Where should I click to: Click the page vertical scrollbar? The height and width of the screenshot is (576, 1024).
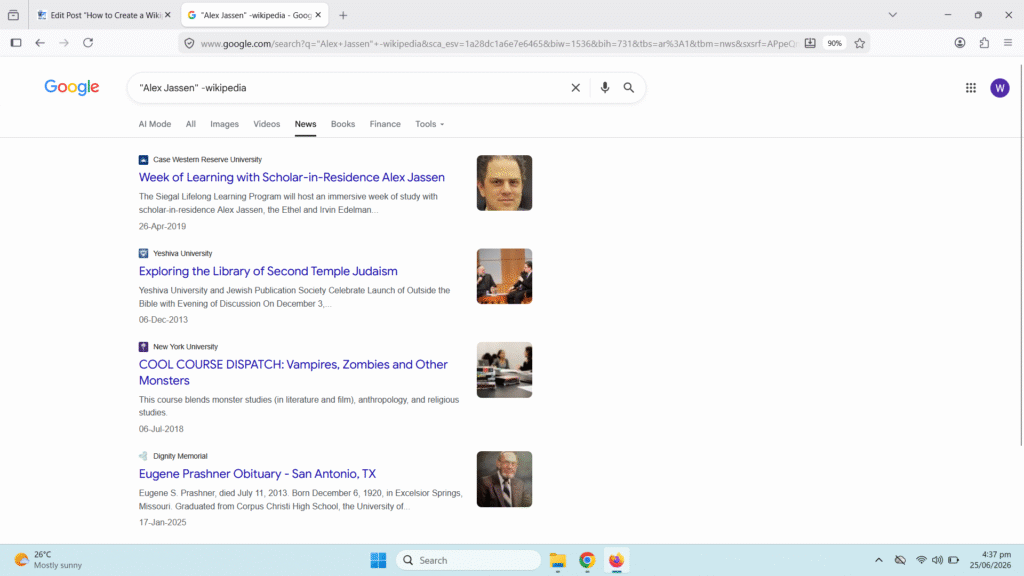point(1021,255)
